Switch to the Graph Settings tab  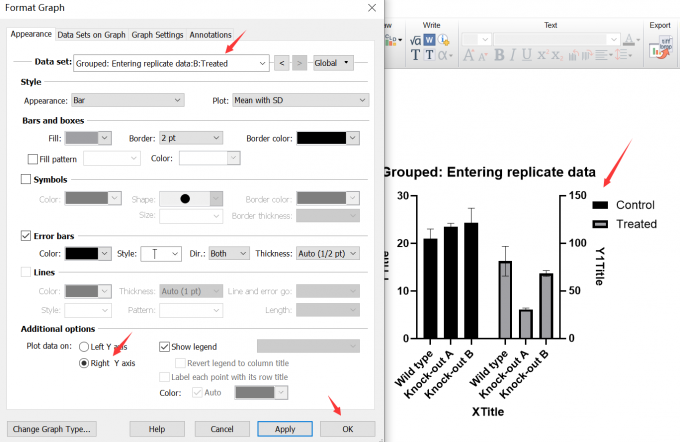tap(157, 35)
